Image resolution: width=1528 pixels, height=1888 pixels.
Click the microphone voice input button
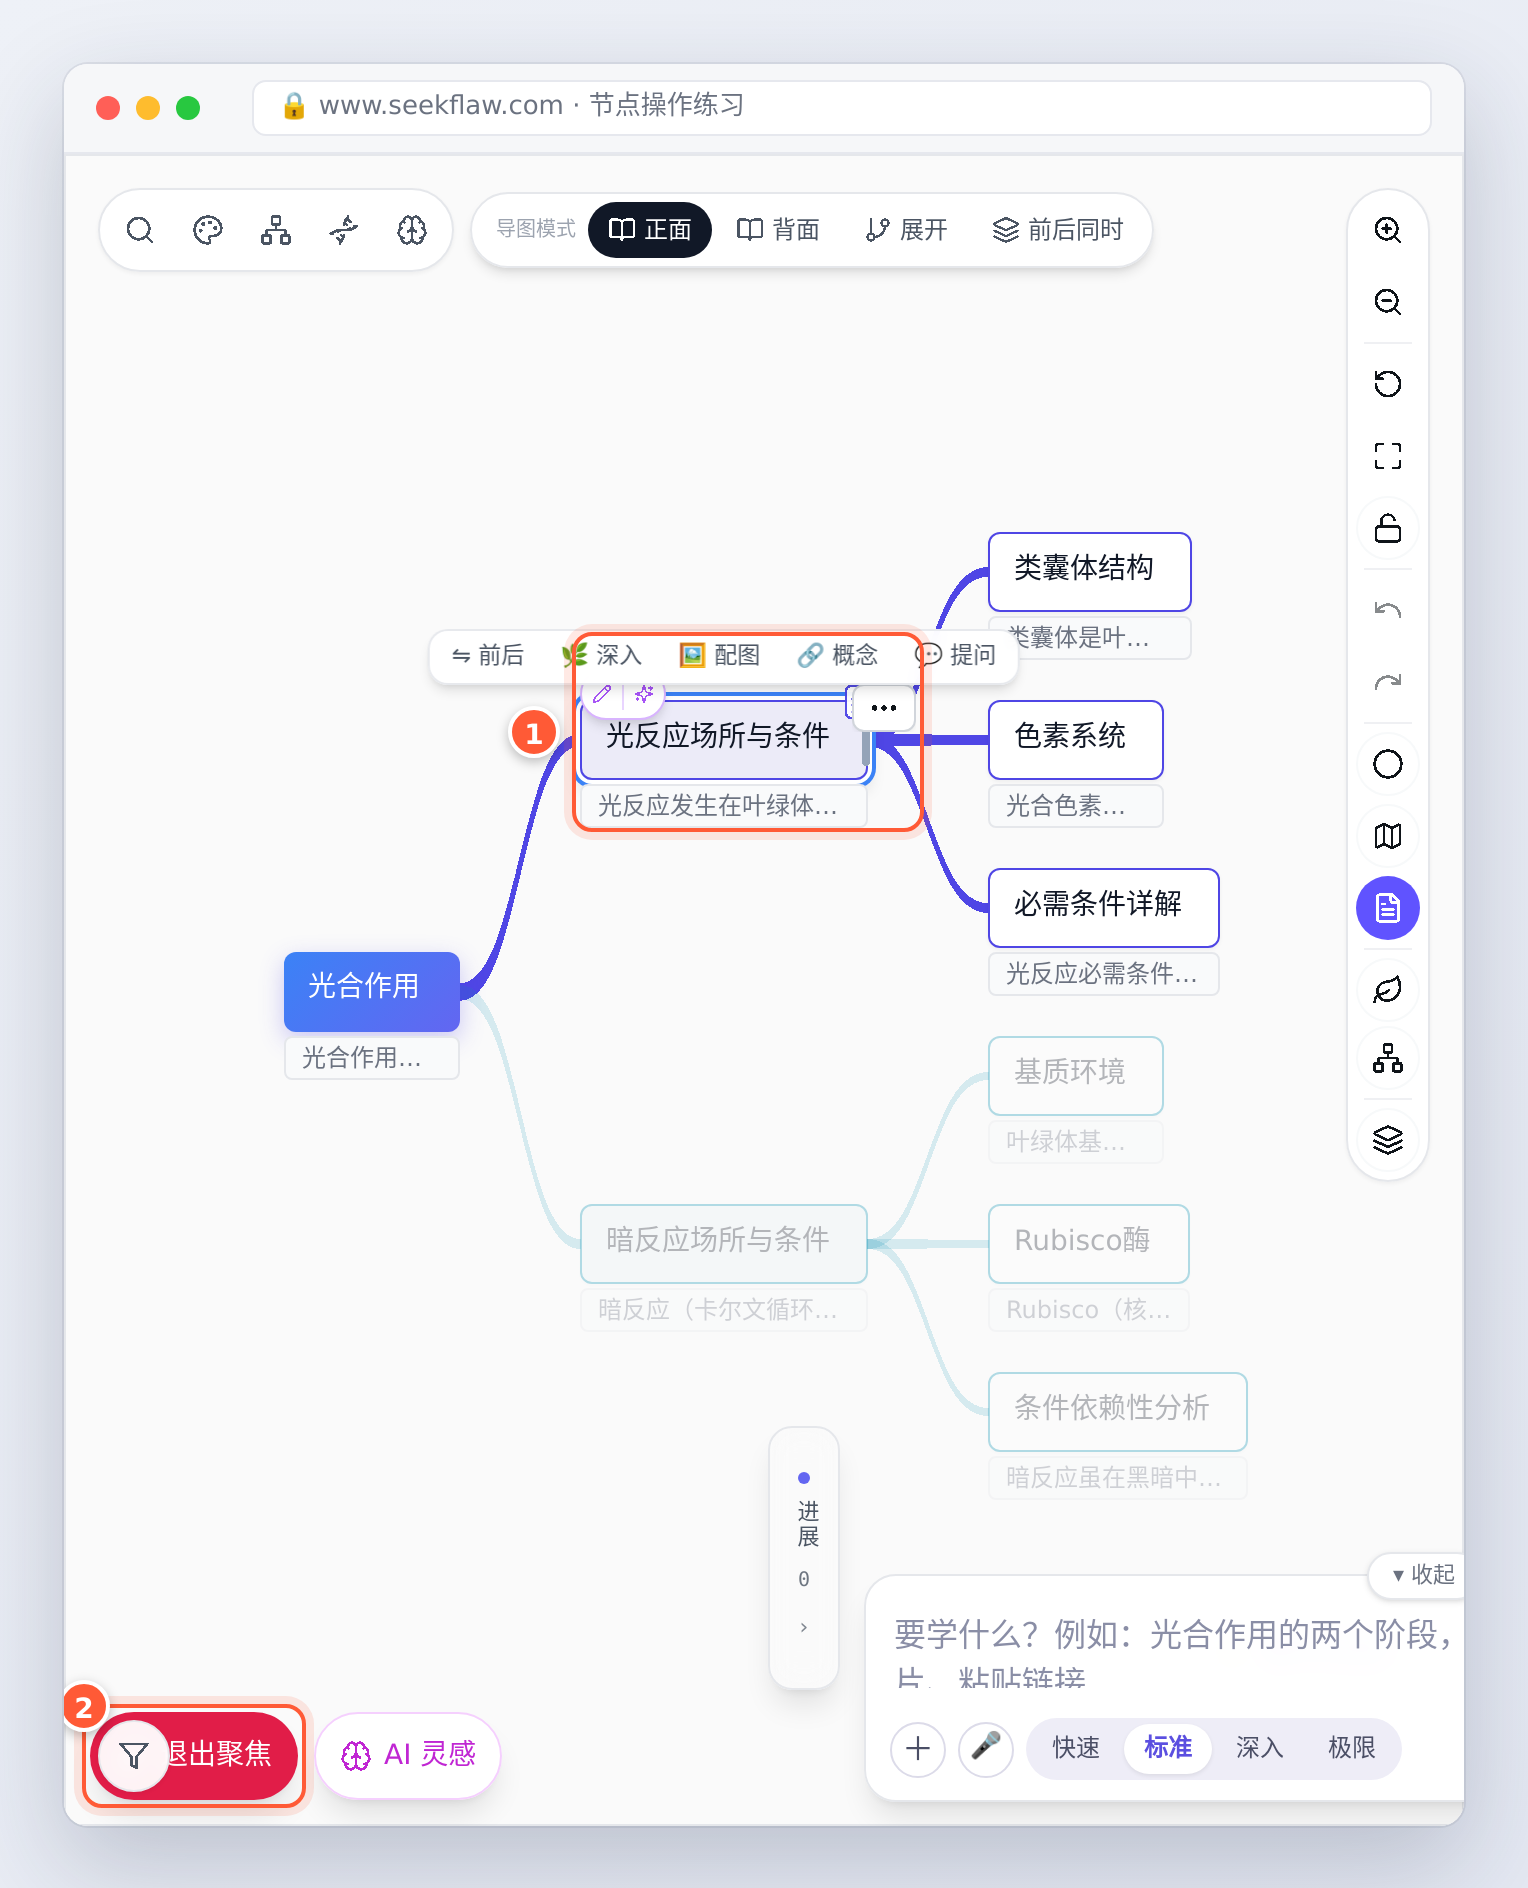986,1748
